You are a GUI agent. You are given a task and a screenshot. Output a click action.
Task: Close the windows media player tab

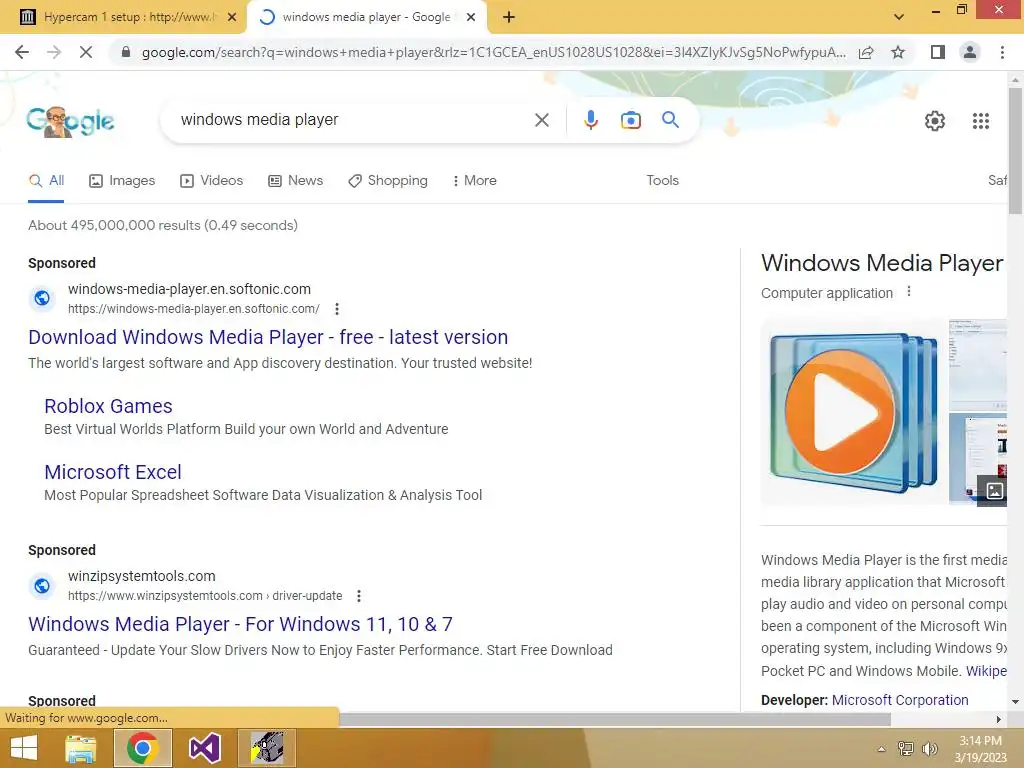coord(471,18)
